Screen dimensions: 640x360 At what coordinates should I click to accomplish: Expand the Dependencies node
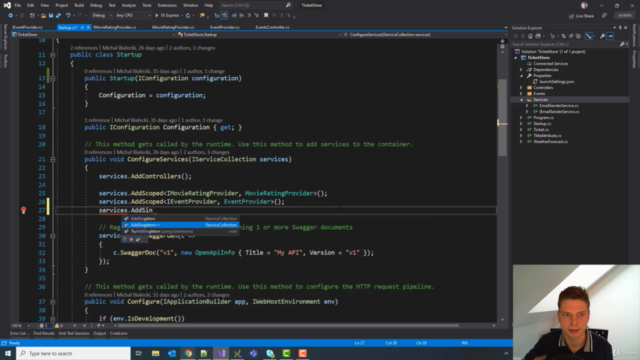521,69
